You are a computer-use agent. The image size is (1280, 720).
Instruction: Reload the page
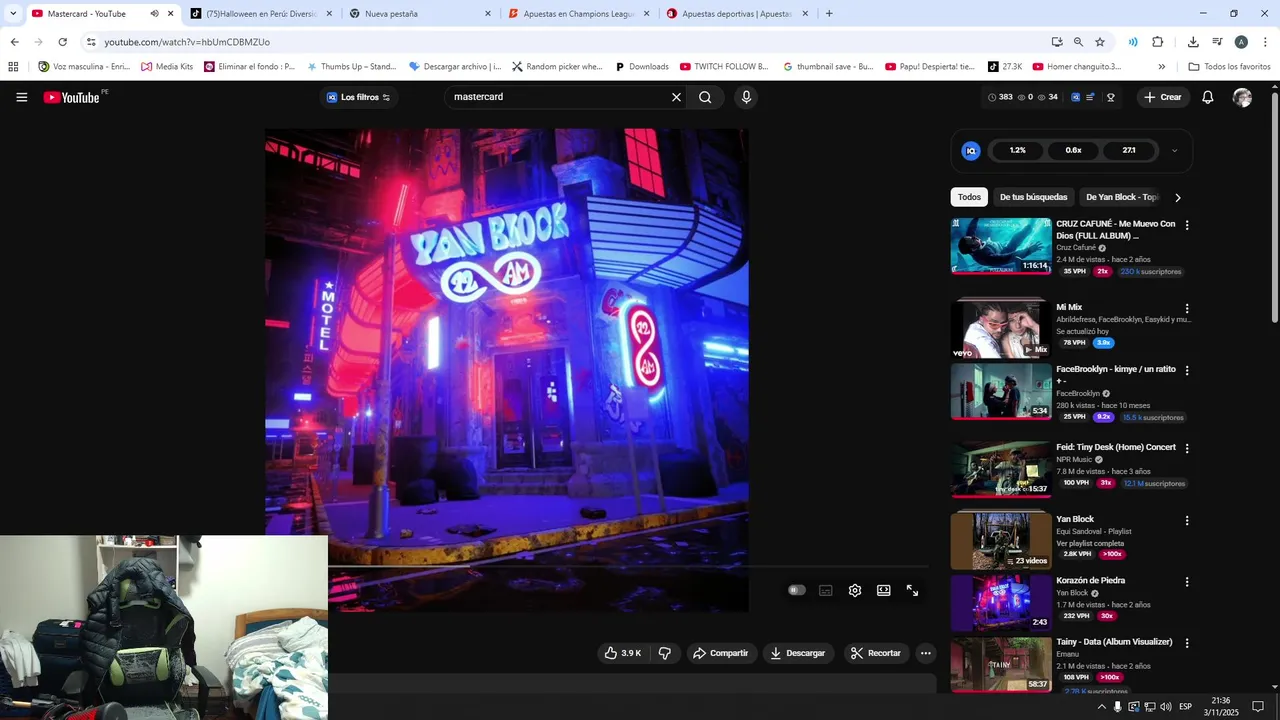tap(62, 42)
